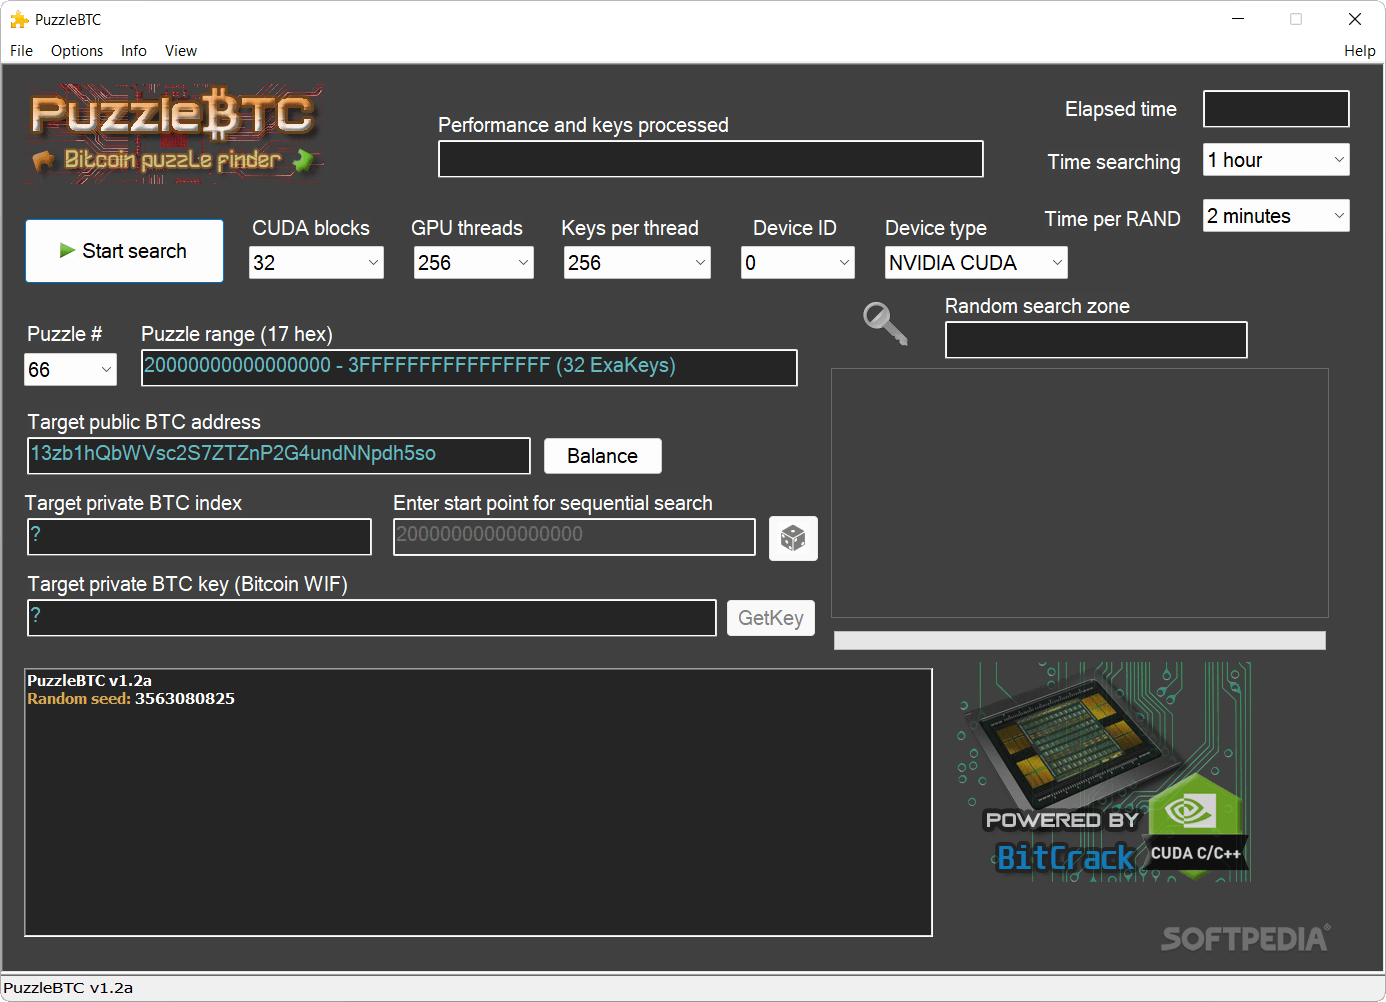Click the status bar PuzzleBTC v1.2a text

point(68,988)
